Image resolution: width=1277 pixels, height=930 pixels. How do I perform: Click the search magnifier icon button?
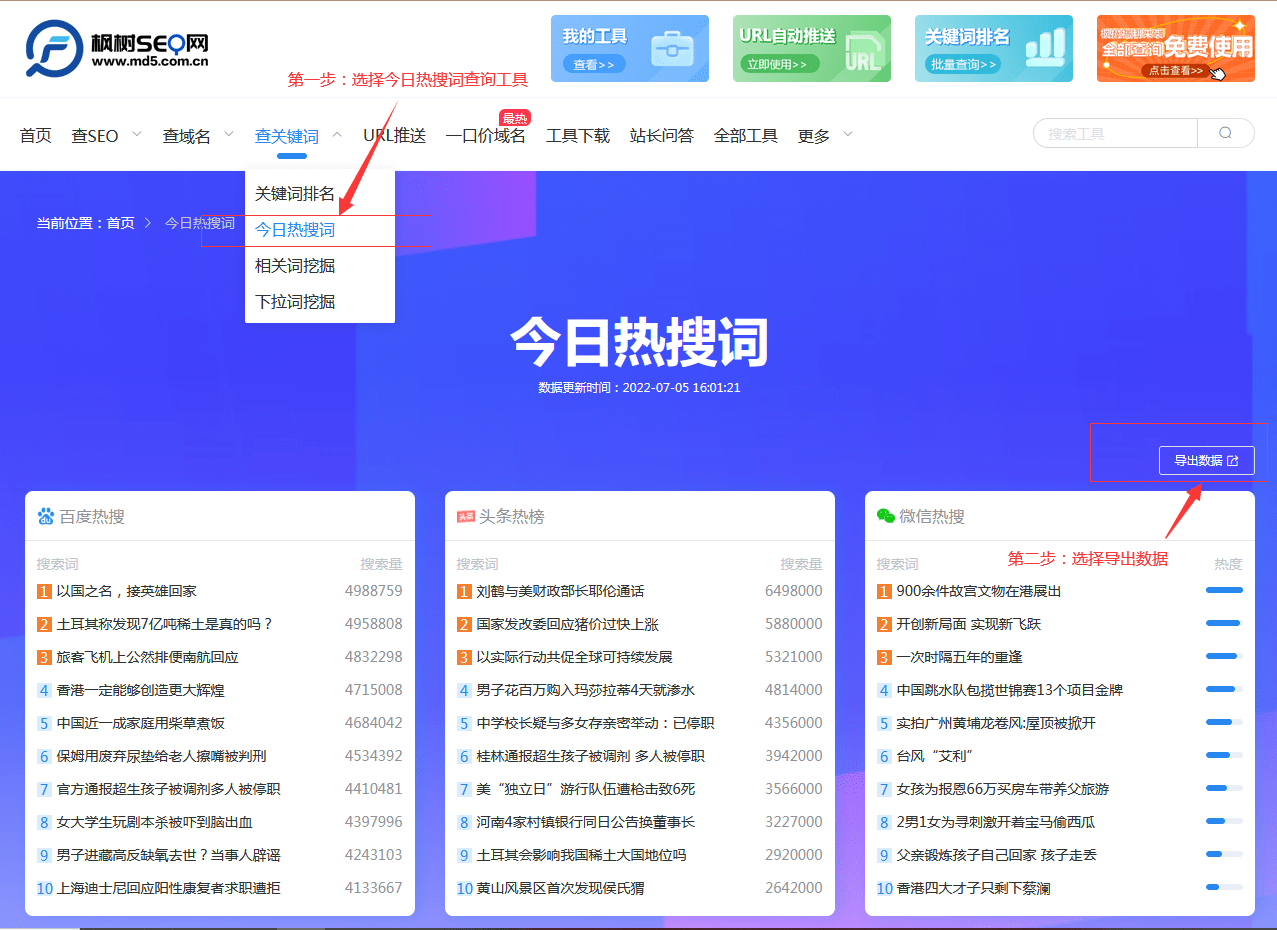coord(1225,134)
